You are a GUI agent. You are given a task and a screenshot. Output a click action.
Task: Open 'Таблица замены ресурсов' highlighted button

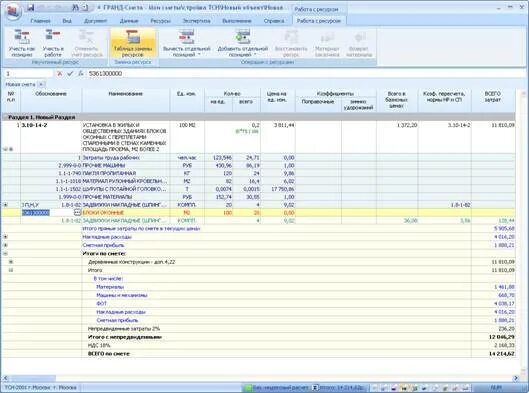133,43
